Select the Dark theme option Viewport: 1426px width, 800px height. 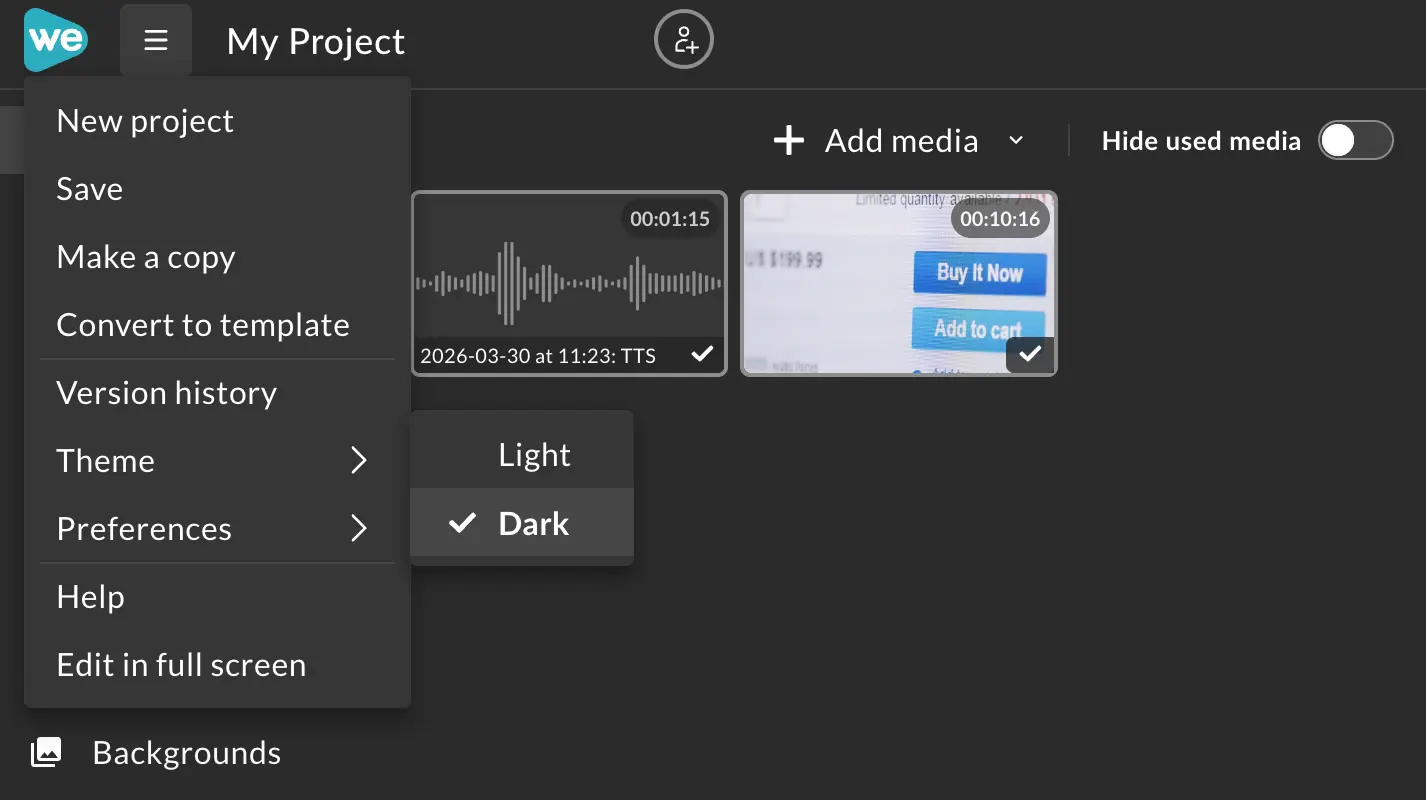point(522,523)
